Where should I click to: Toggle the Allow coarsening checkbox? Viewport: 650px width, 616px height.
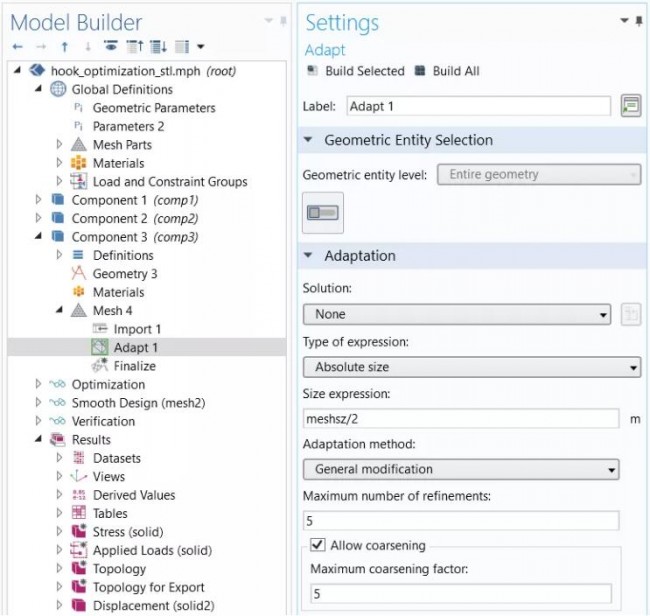318,546
